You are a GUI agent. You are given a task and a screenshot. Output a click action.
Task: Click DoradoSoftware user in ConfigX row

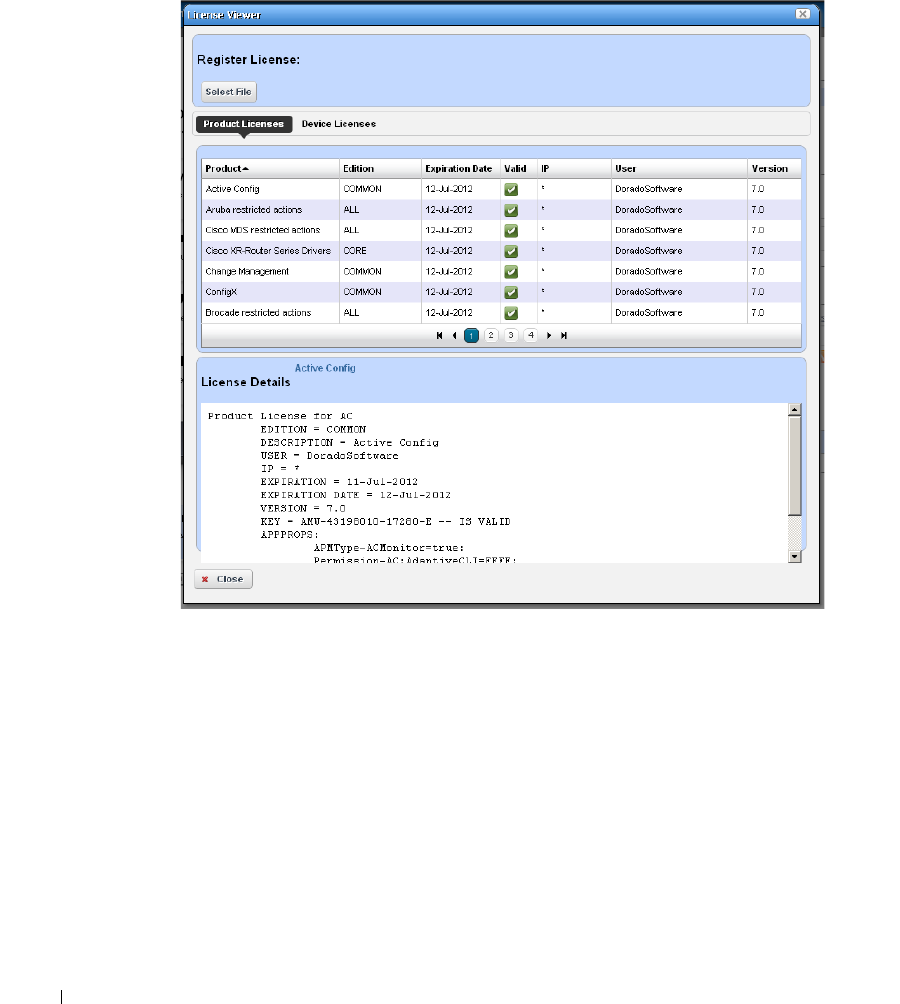tap(648, 292)
